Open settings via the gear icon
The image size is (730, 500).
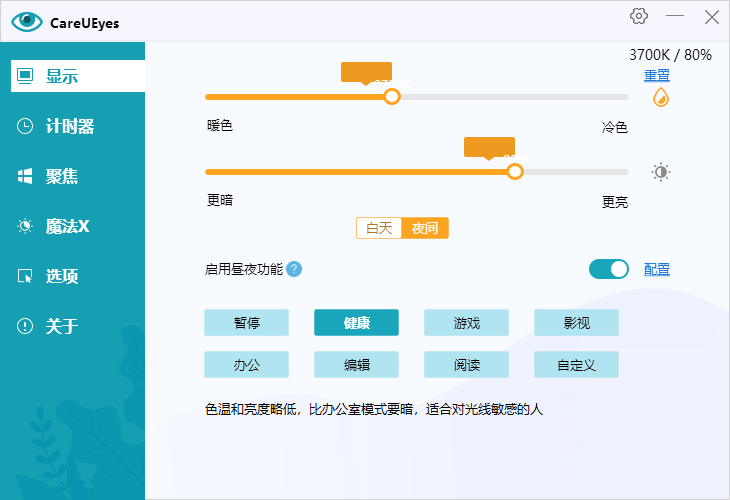tap(639, 16)
